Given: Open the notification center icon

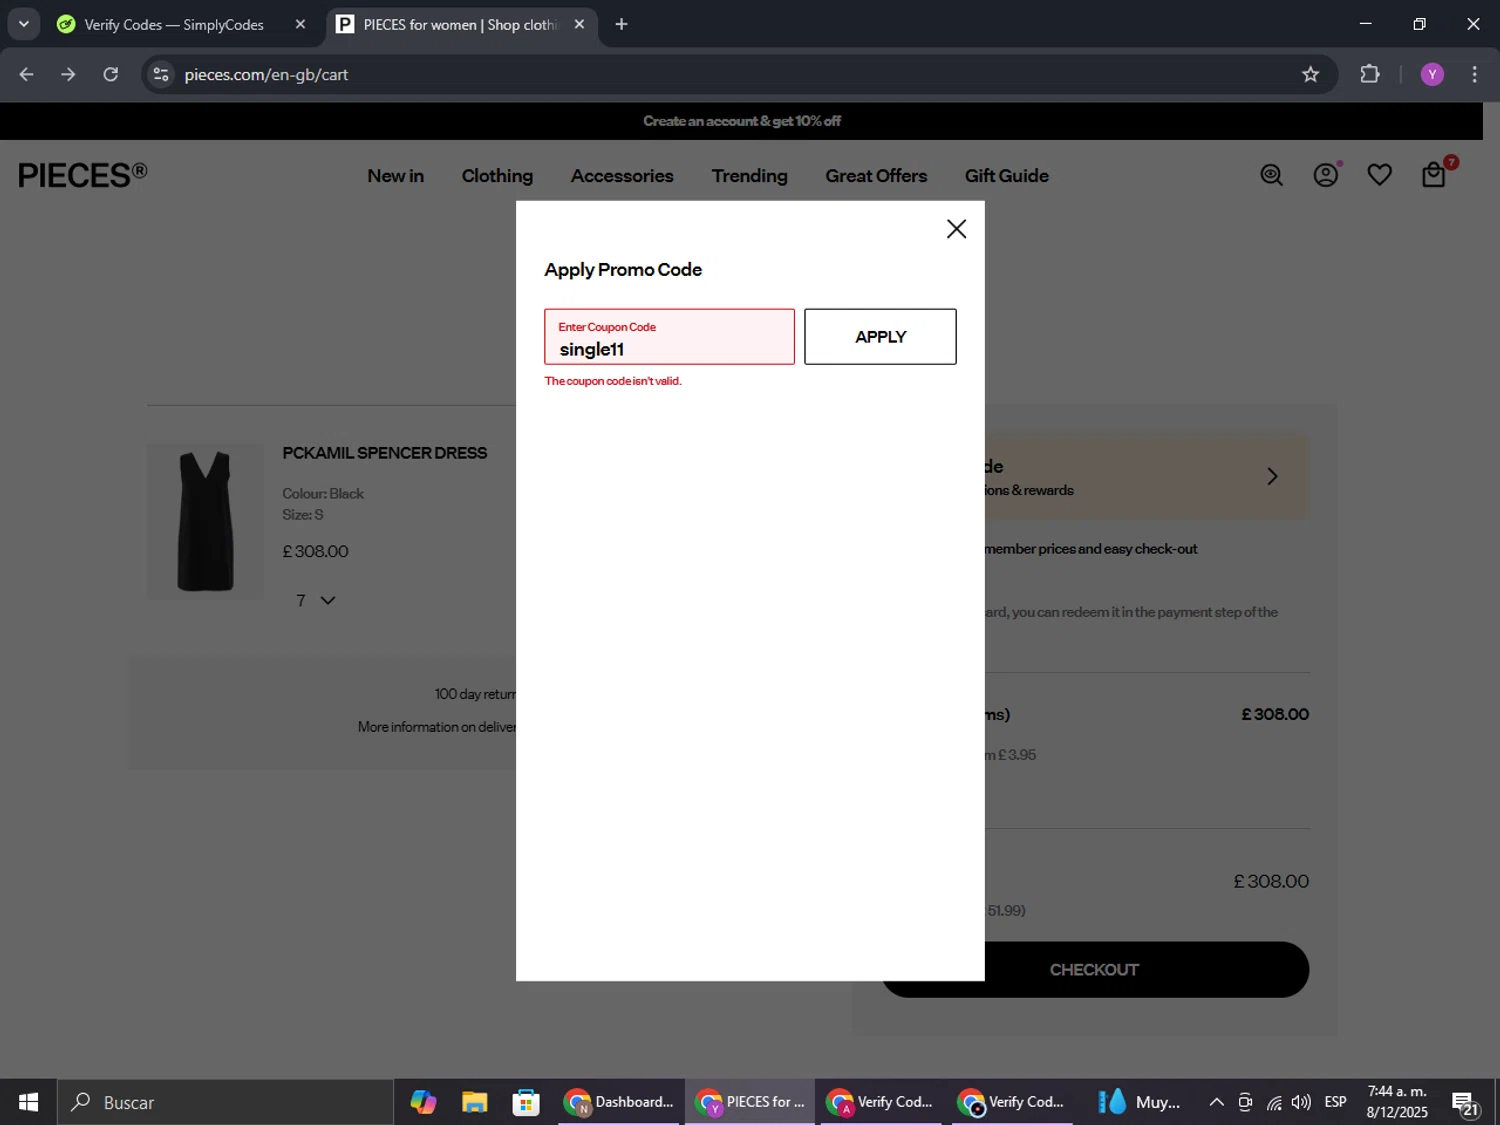Looking at the screenshot, I should coord(1465,1103).
